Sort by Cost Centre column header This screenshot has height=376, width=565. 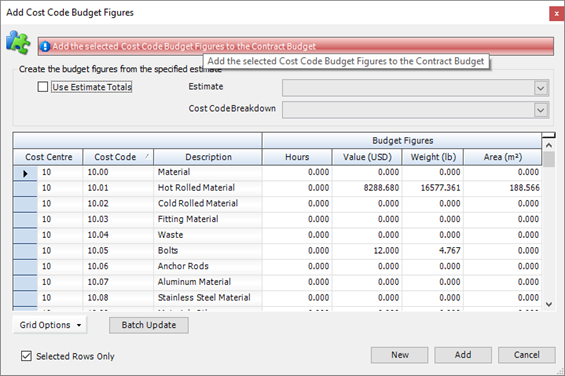pyautogui.click(x=48, y=157)
